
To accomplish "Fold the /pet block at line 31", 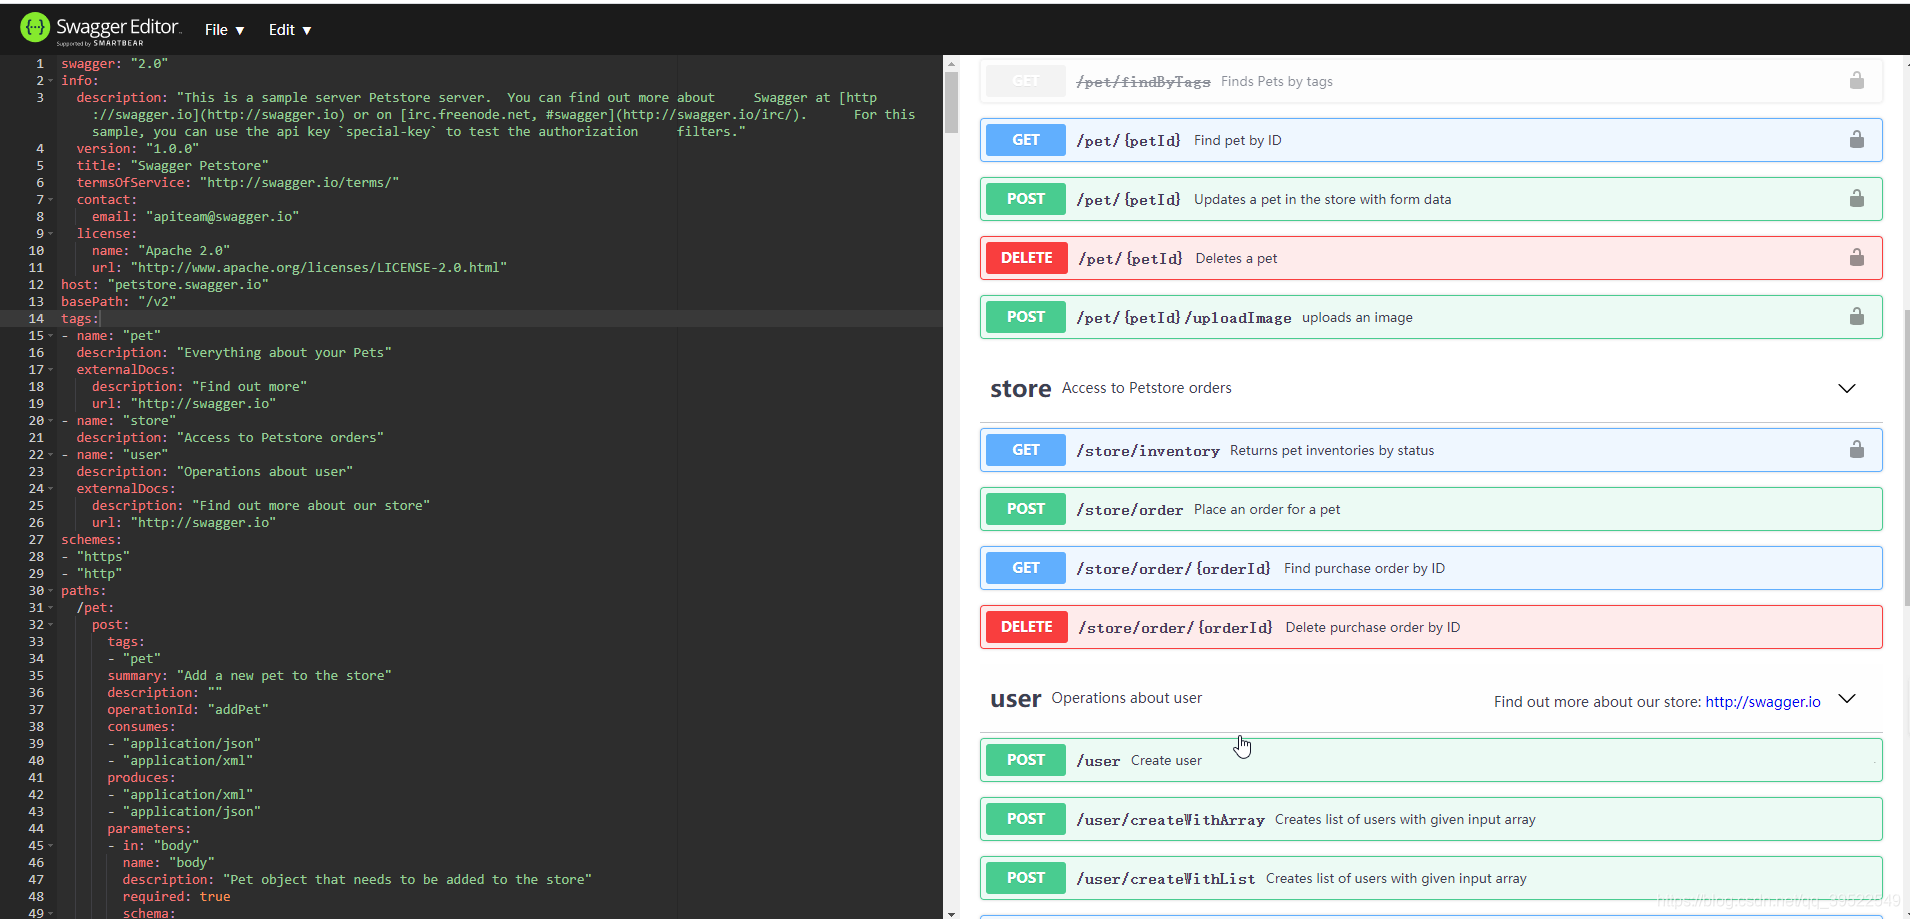I will [x=51, y=608].
